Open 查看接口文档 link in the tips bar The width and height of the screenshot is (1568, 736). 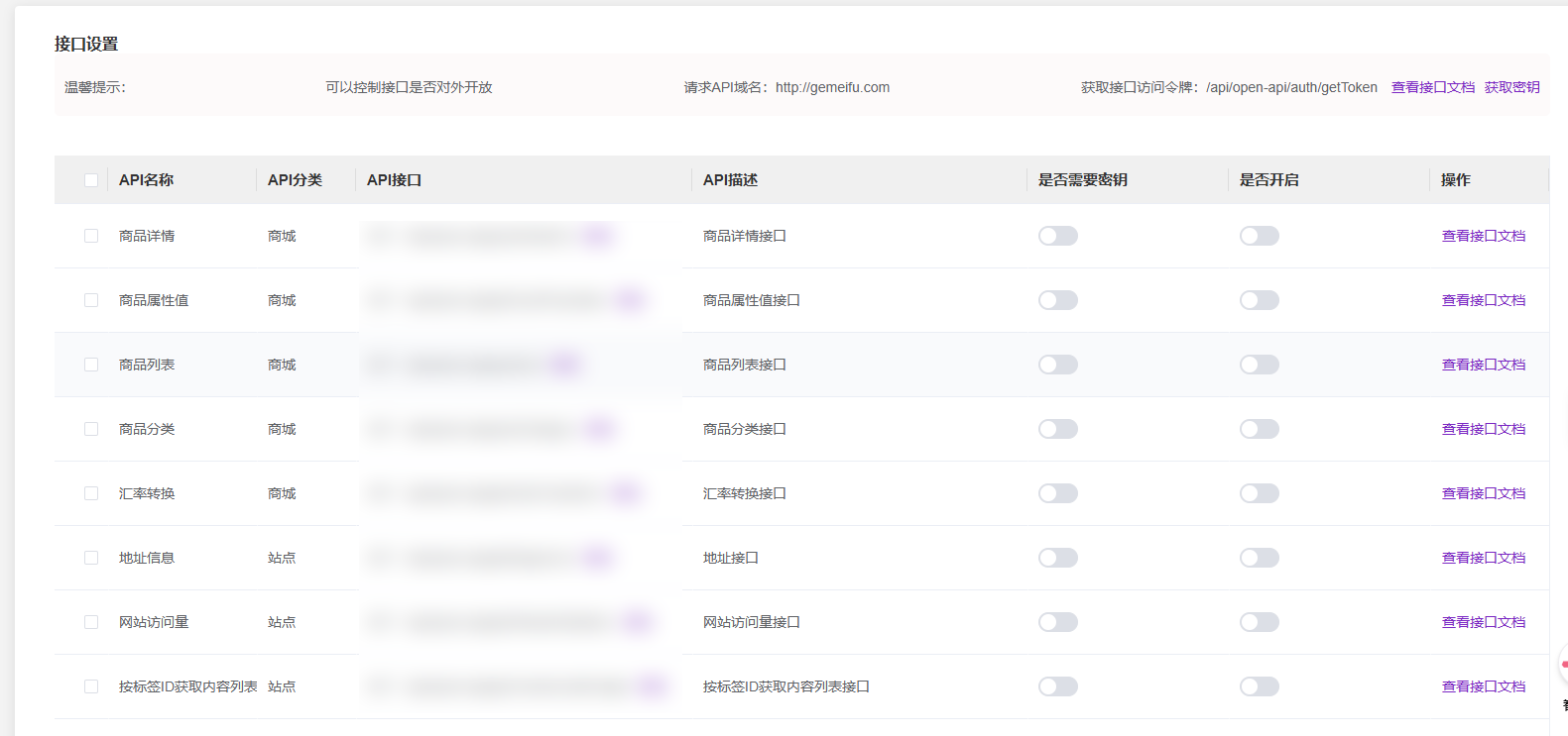[1433, 87]
